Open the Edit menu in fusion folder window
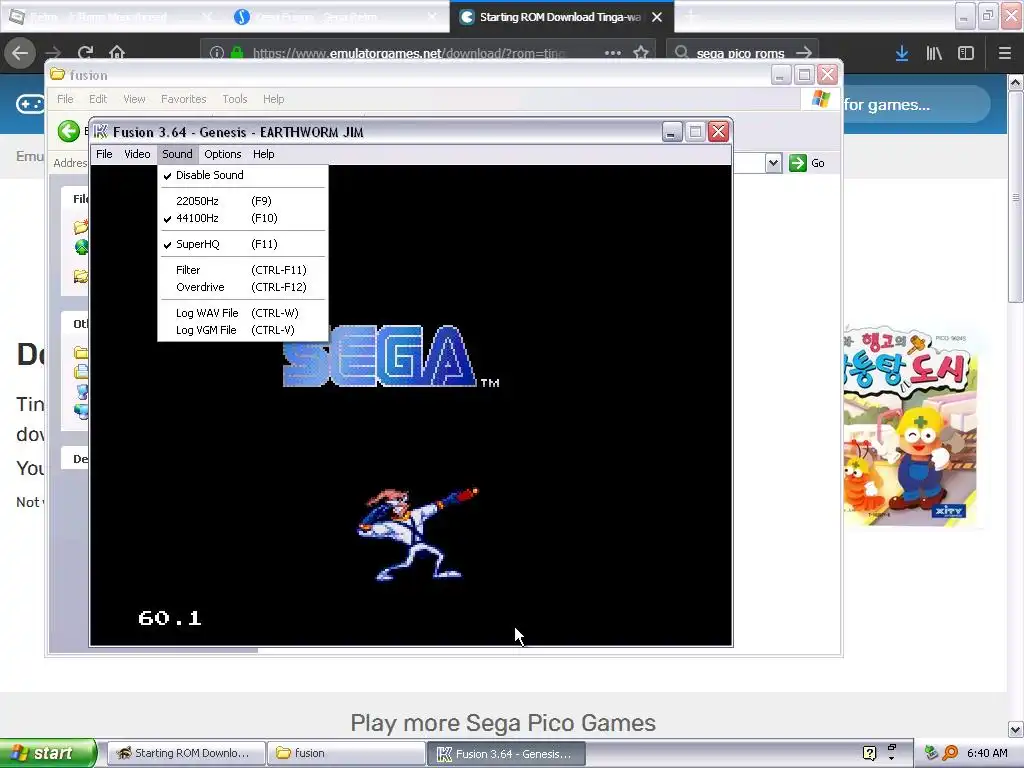This screenshot has width=1024, height=768. click(98, 99)
